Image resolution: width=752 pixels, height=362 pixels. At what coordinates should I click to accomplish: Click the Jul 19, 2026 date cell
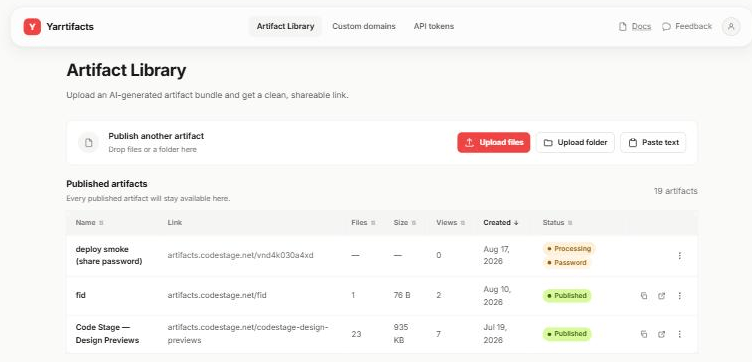(x=494, y=334)
